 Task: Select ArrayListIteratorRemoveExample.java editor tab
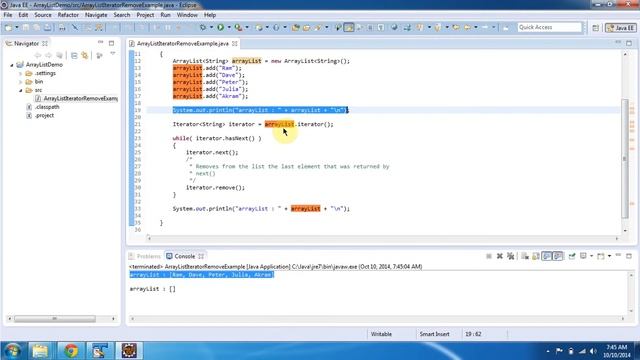click(183, 43)
